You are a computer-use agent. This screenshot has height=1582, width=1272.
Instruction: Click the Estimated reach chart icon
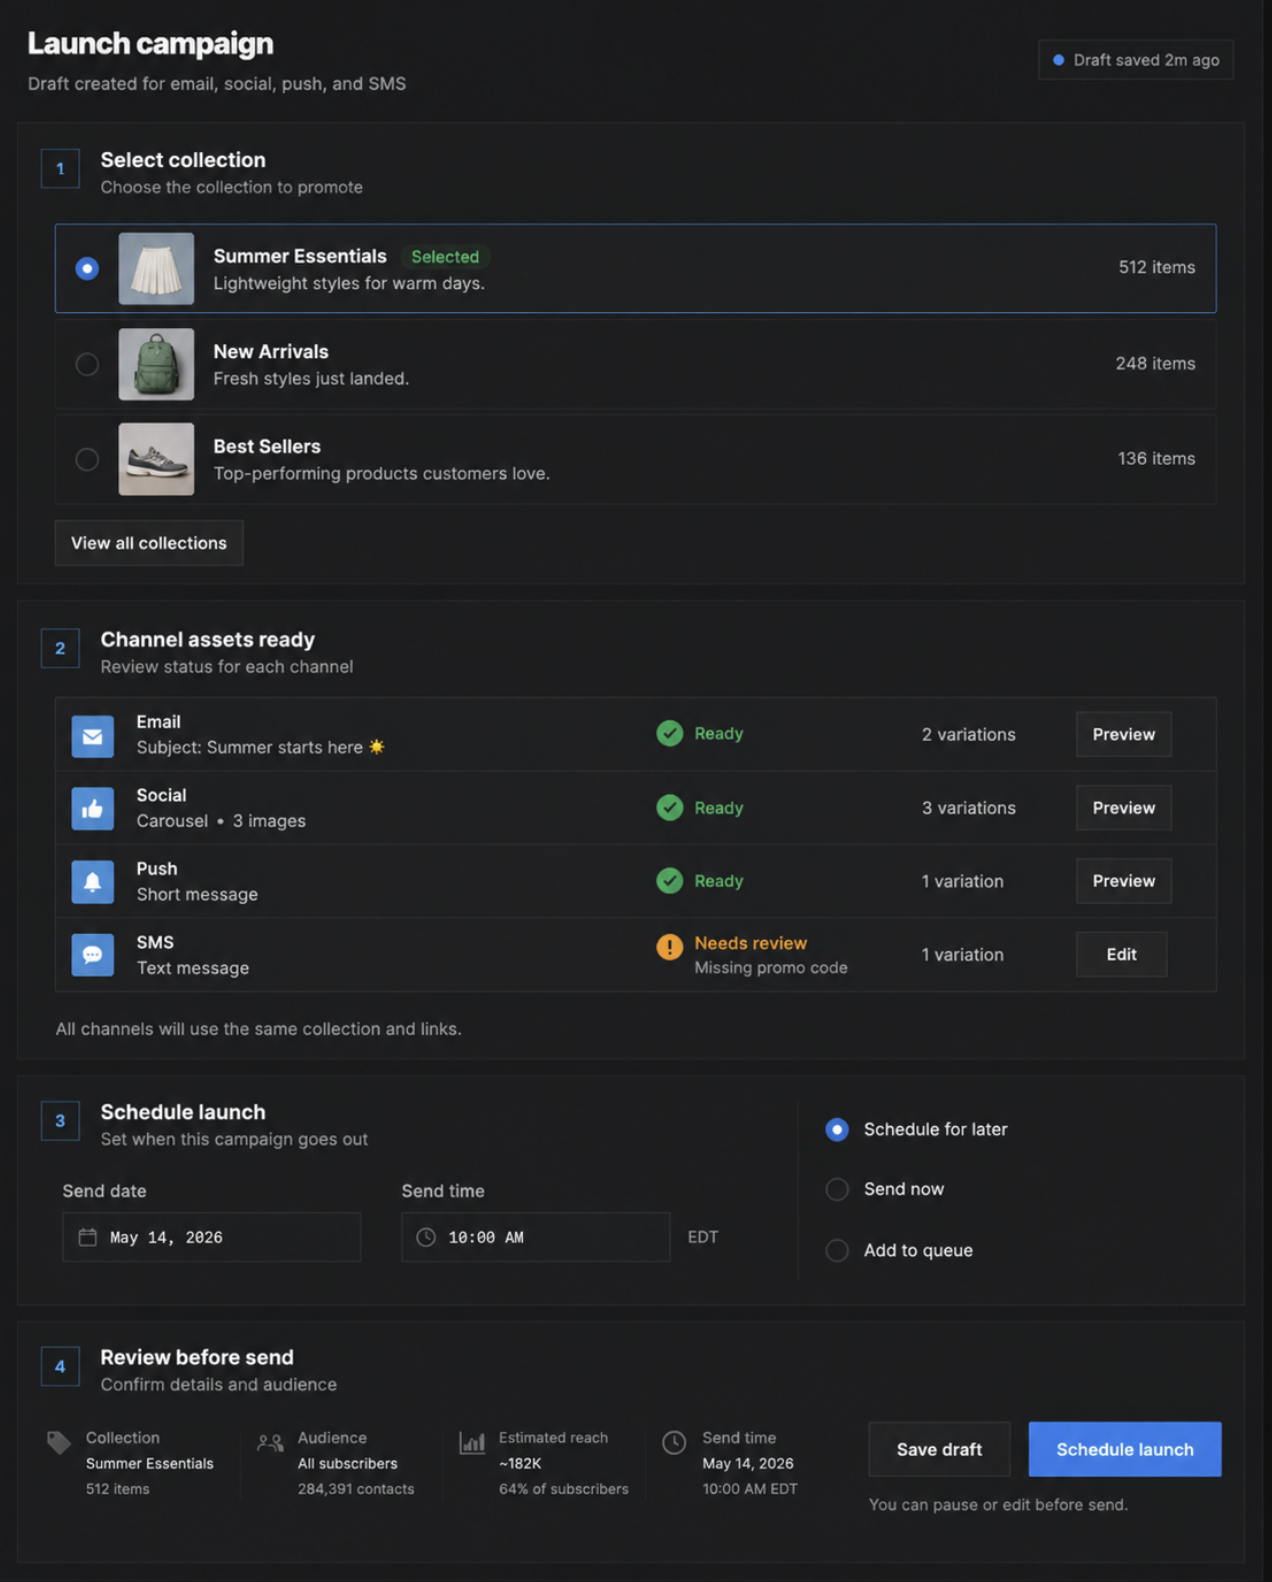pos(472,1442)
